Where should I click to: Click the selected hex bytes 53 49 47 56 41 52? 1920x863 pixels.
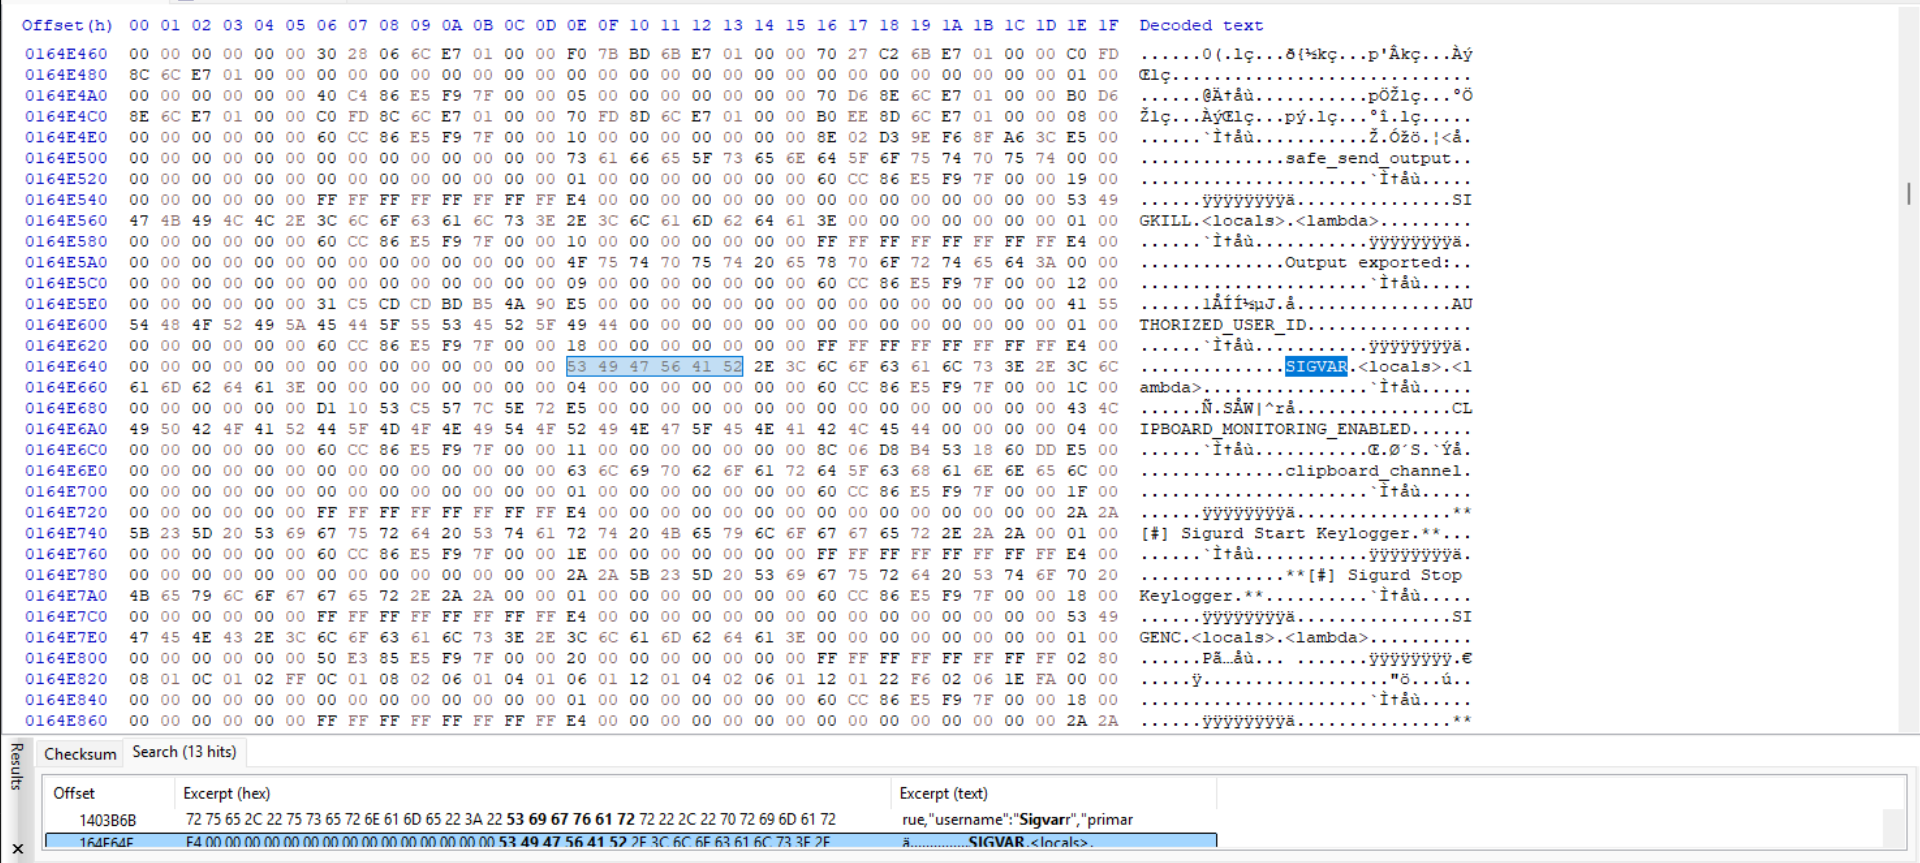click(x=654, y=367)
